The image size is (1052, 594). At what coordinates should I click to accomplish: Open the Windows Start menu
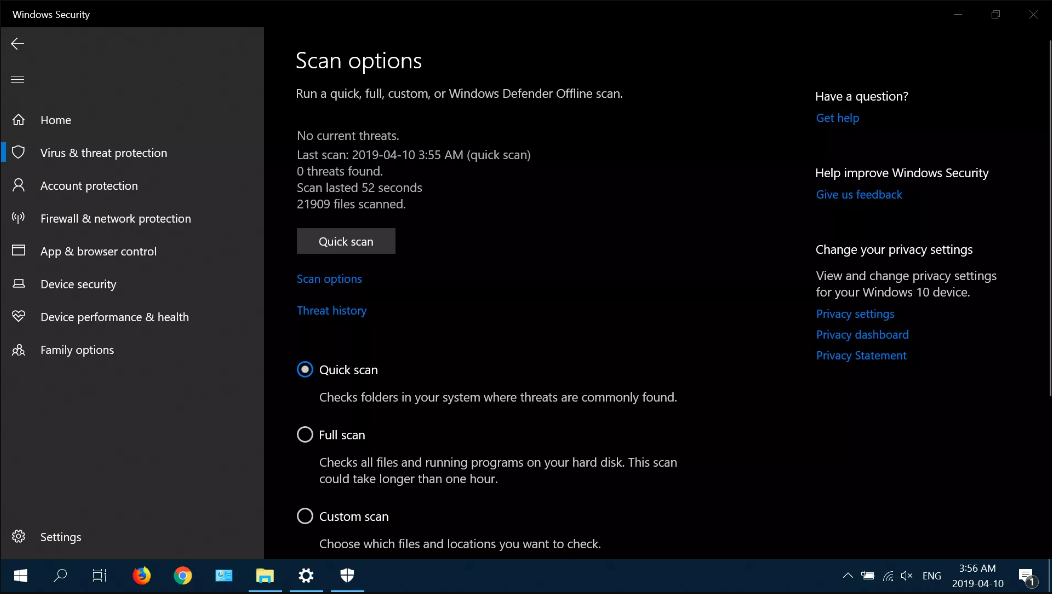coord(20,576)
